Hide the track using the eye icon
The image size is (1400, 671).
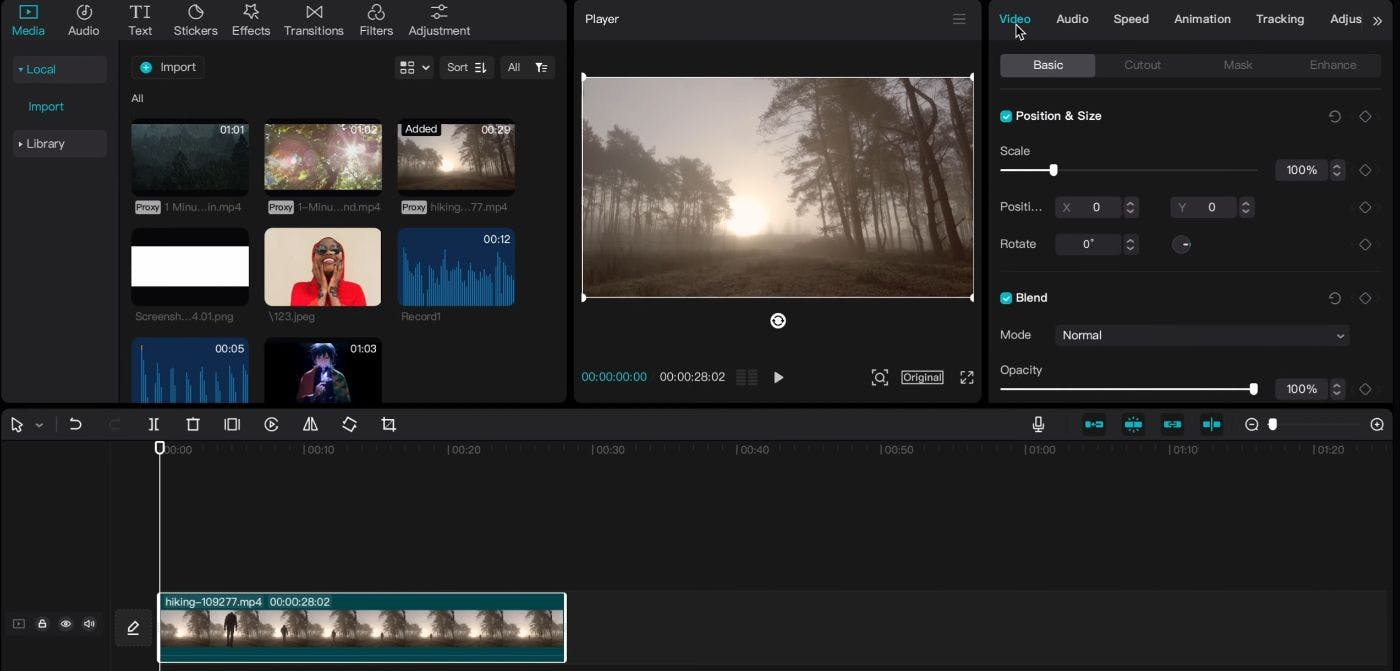click(x=66, y=624)
